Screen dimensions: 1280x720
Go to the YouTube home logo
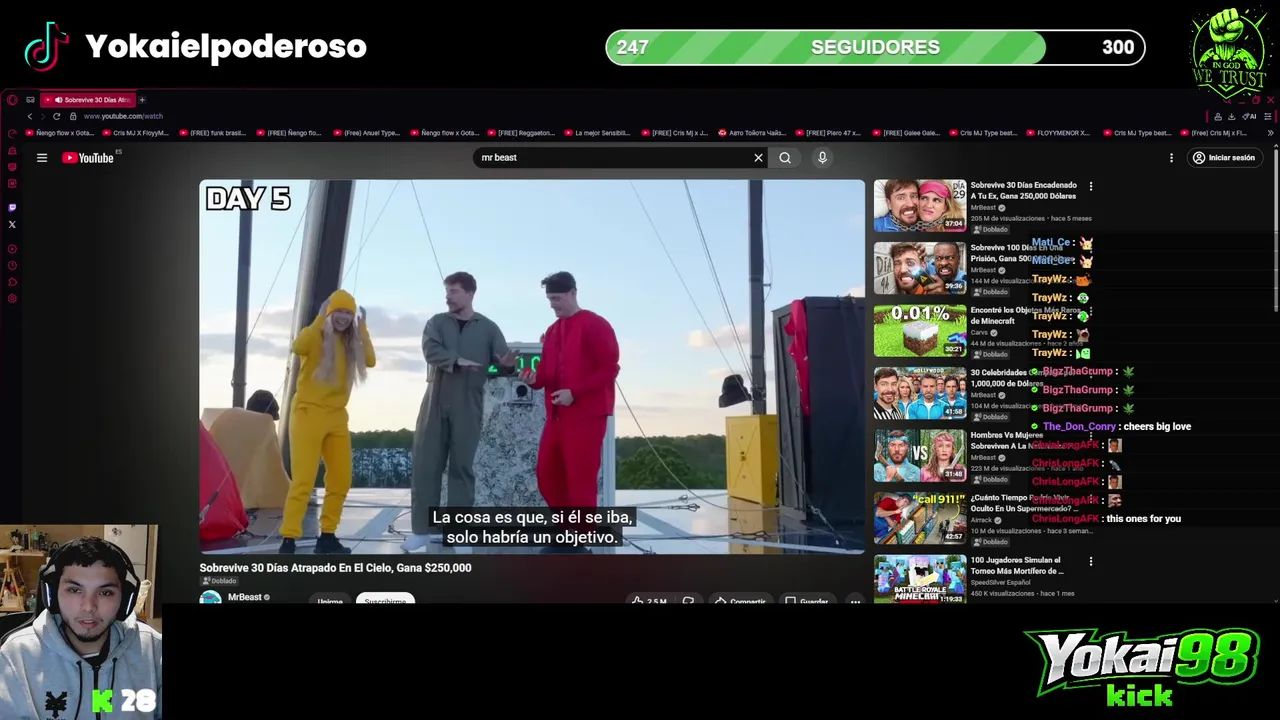pos(89,158)
